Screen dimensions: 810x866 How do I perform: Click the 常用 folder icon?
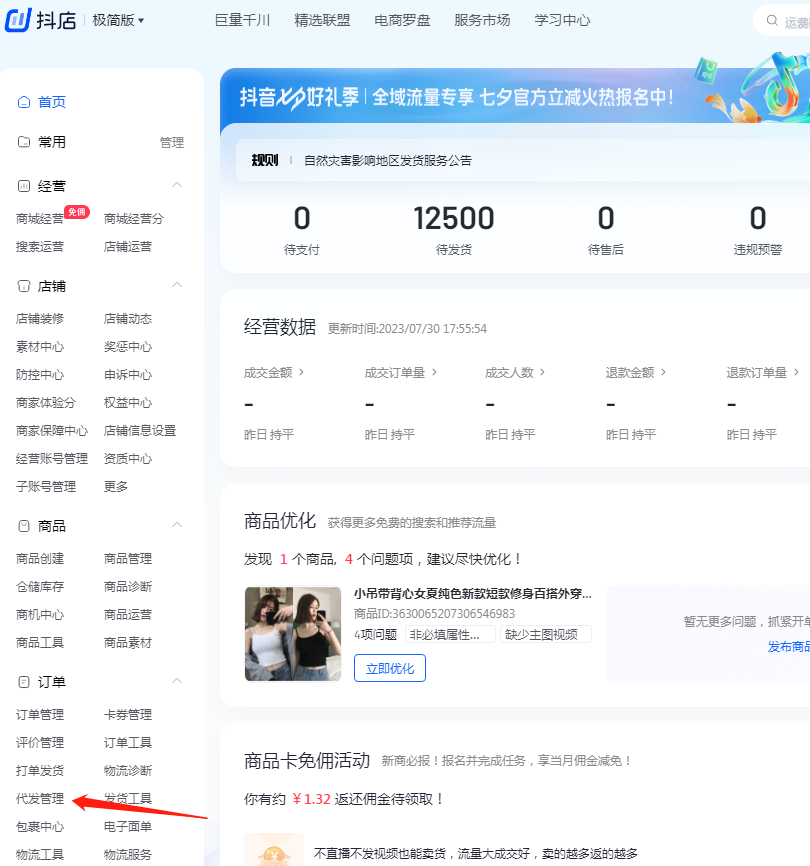(24, 142)
